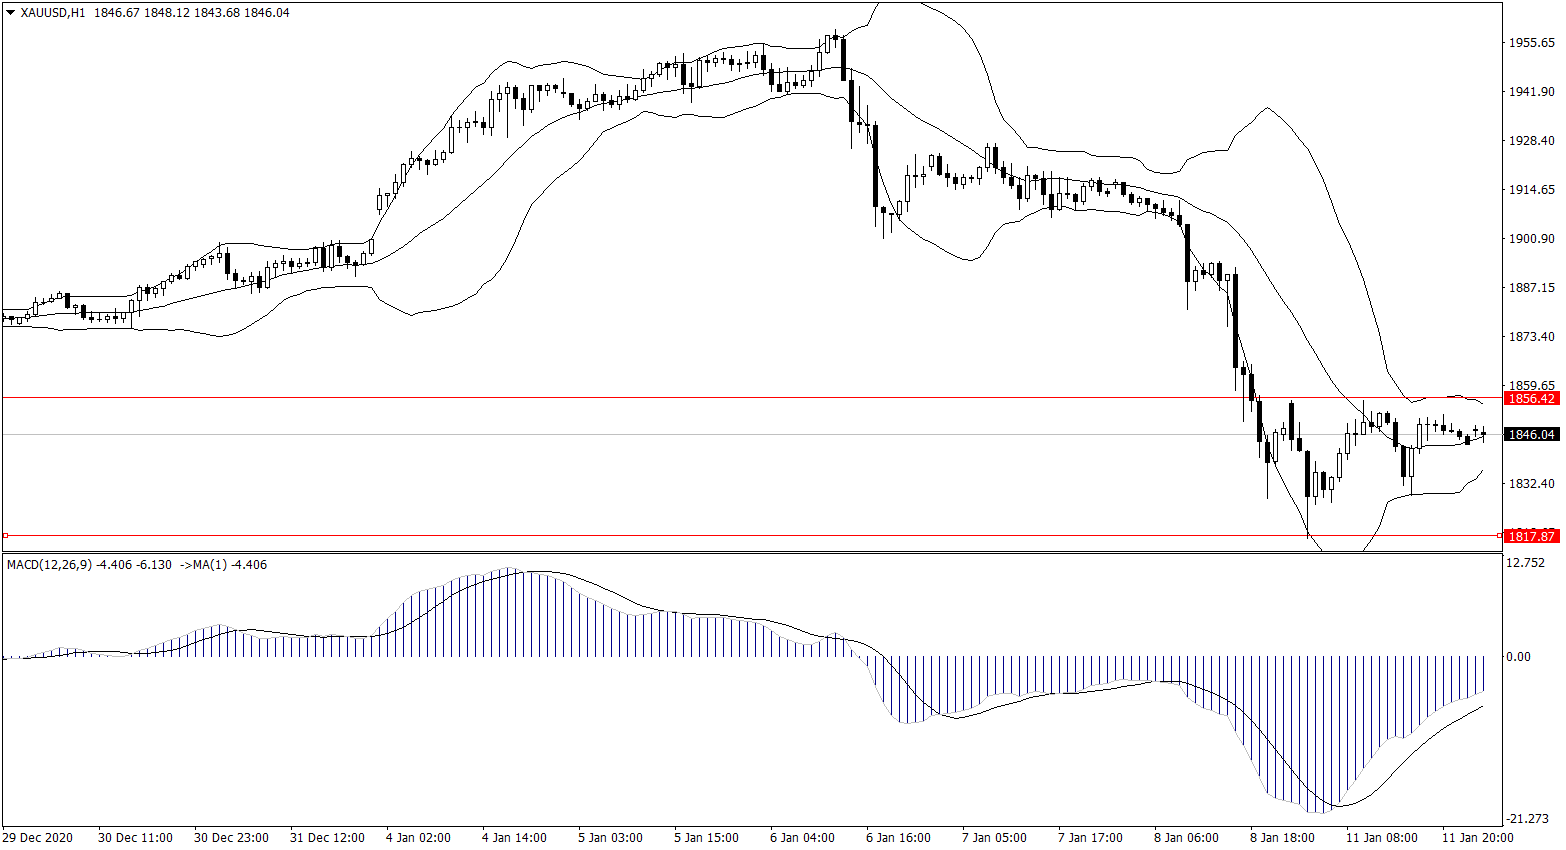
Task: Click the 12.752 MACD scale value
Action: (x=1525, y=563)
